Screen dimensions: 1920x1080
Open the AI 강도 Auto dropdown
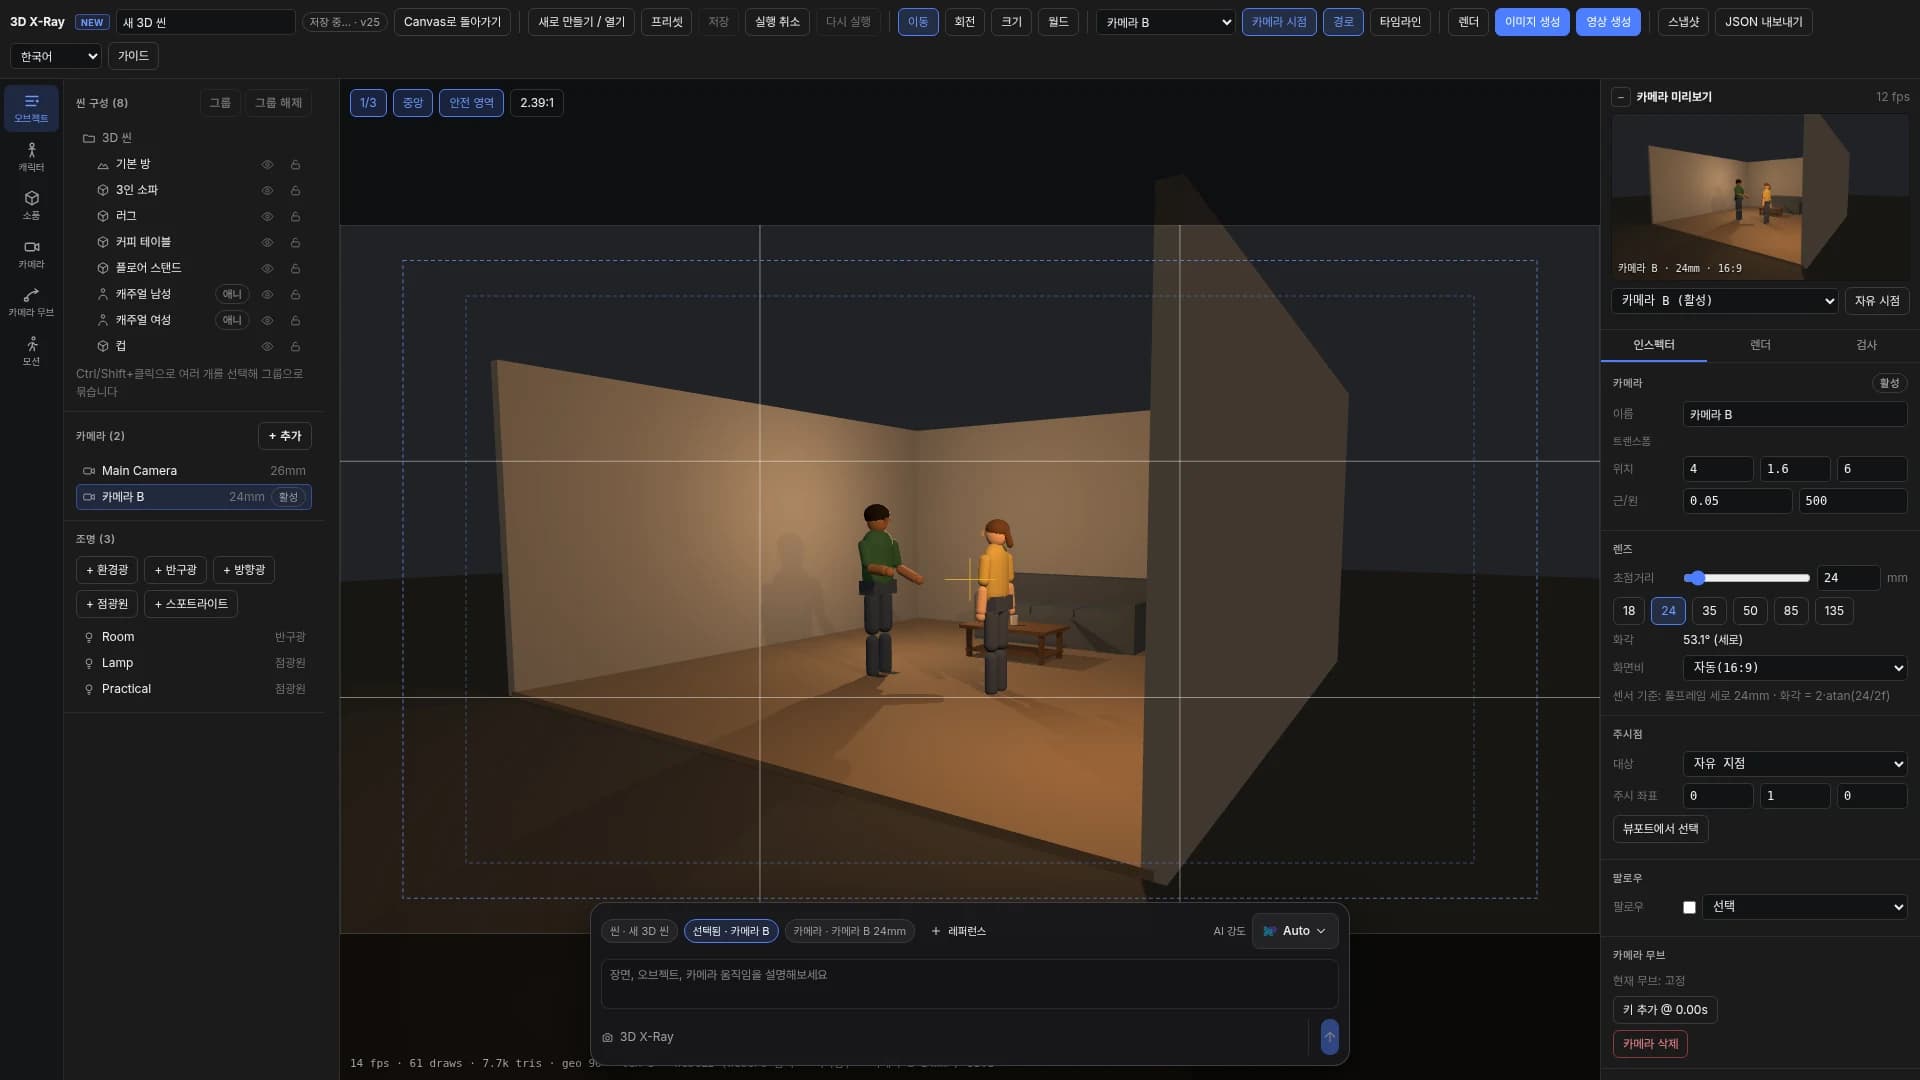click(x=1294, y=931)
